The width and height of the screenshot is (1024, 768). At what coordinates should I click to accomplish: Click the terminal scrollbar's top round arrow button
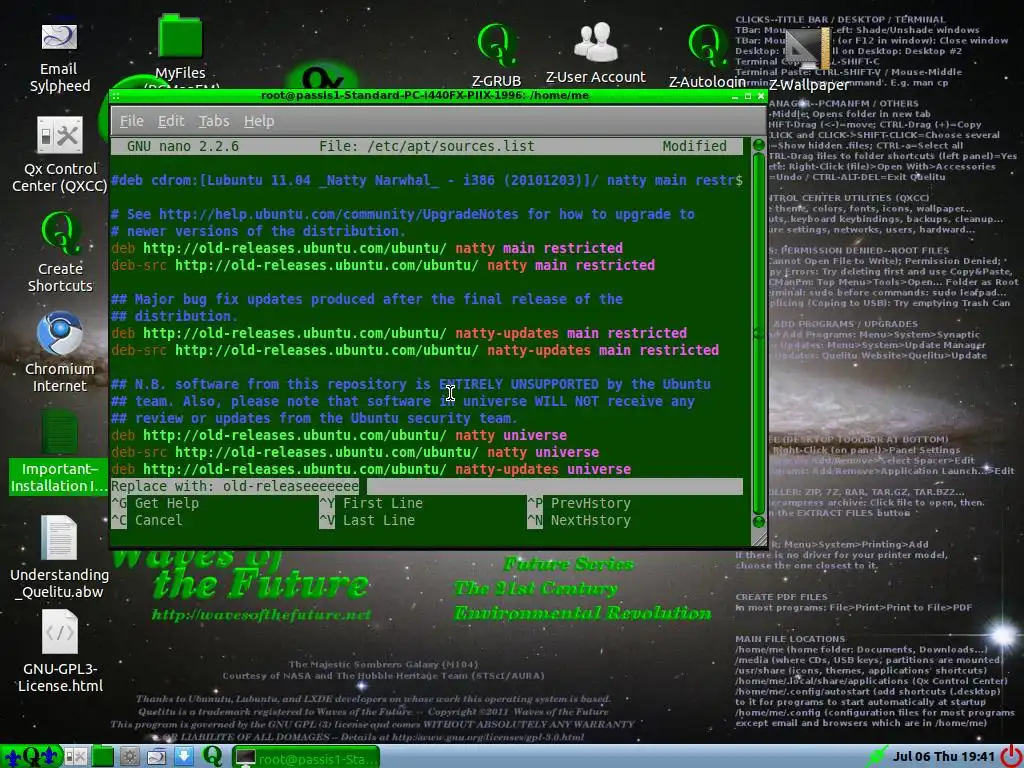[759, 145]
